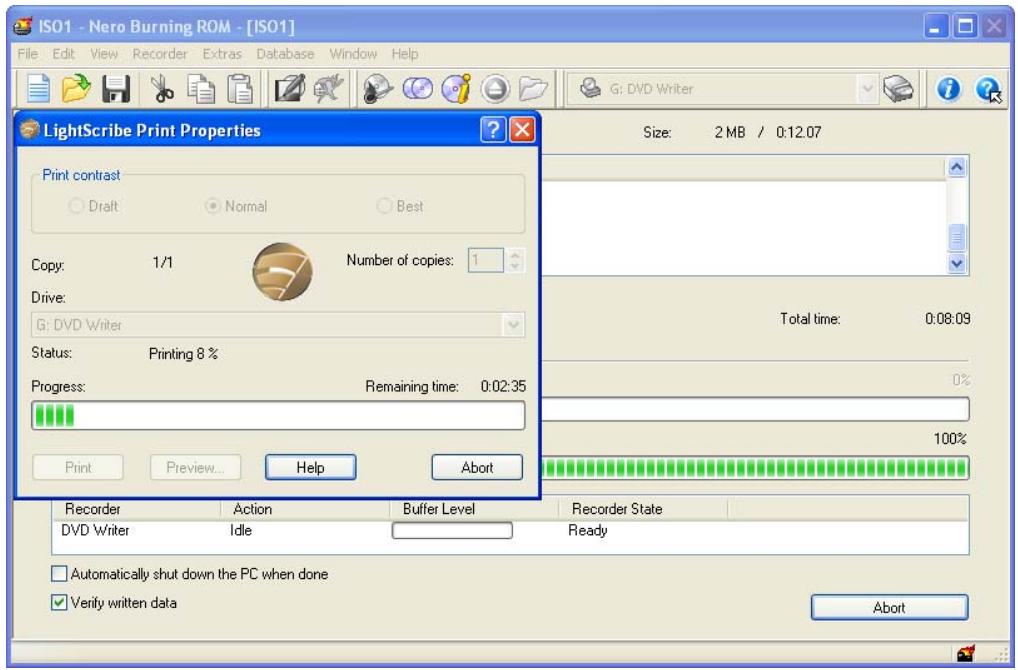1018x670 pixels.
Task: Open the Database menu
Action: pos(285,54)
